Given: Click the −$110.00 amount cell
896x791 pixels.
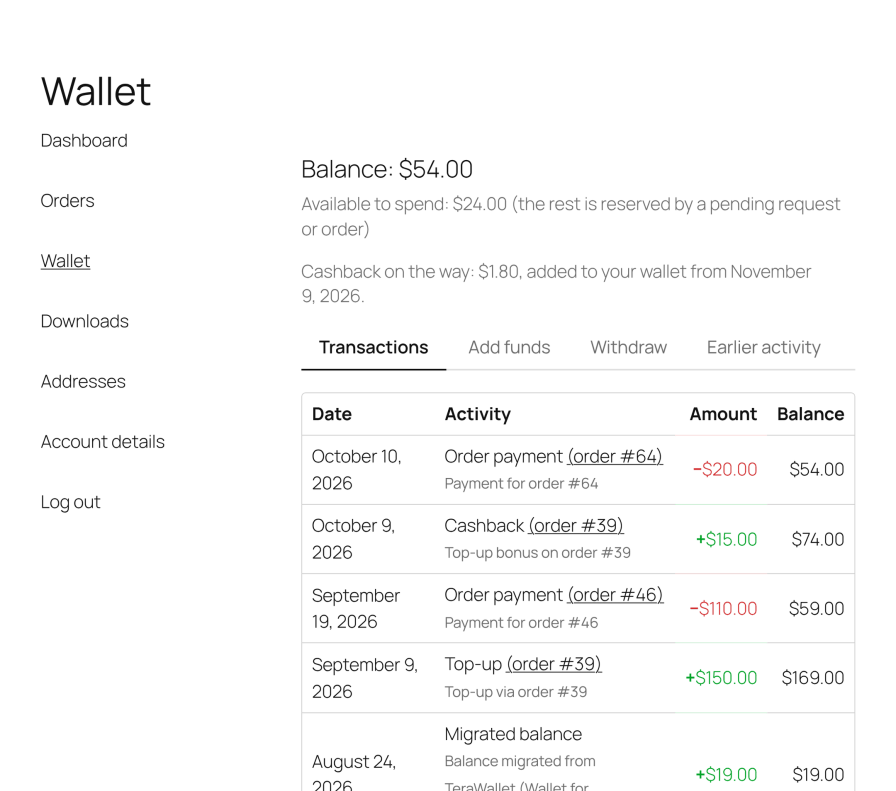Looking at the screenshot, I should tap(723, 608).
